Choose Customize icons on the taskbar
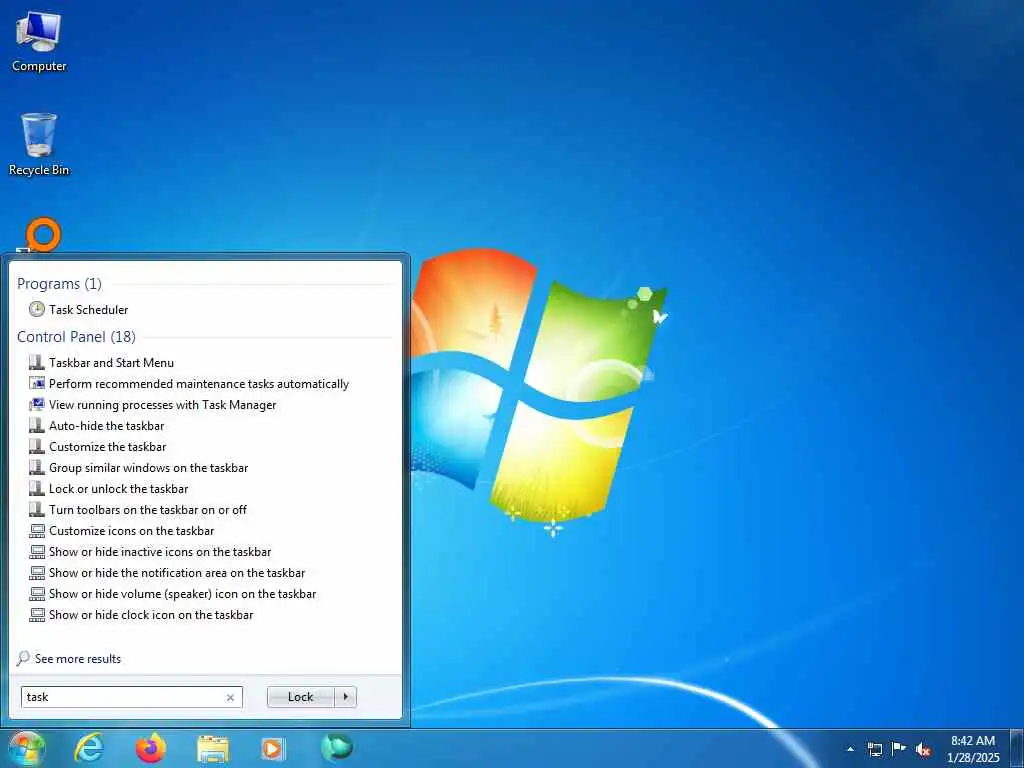 click(x=131, y=531)
